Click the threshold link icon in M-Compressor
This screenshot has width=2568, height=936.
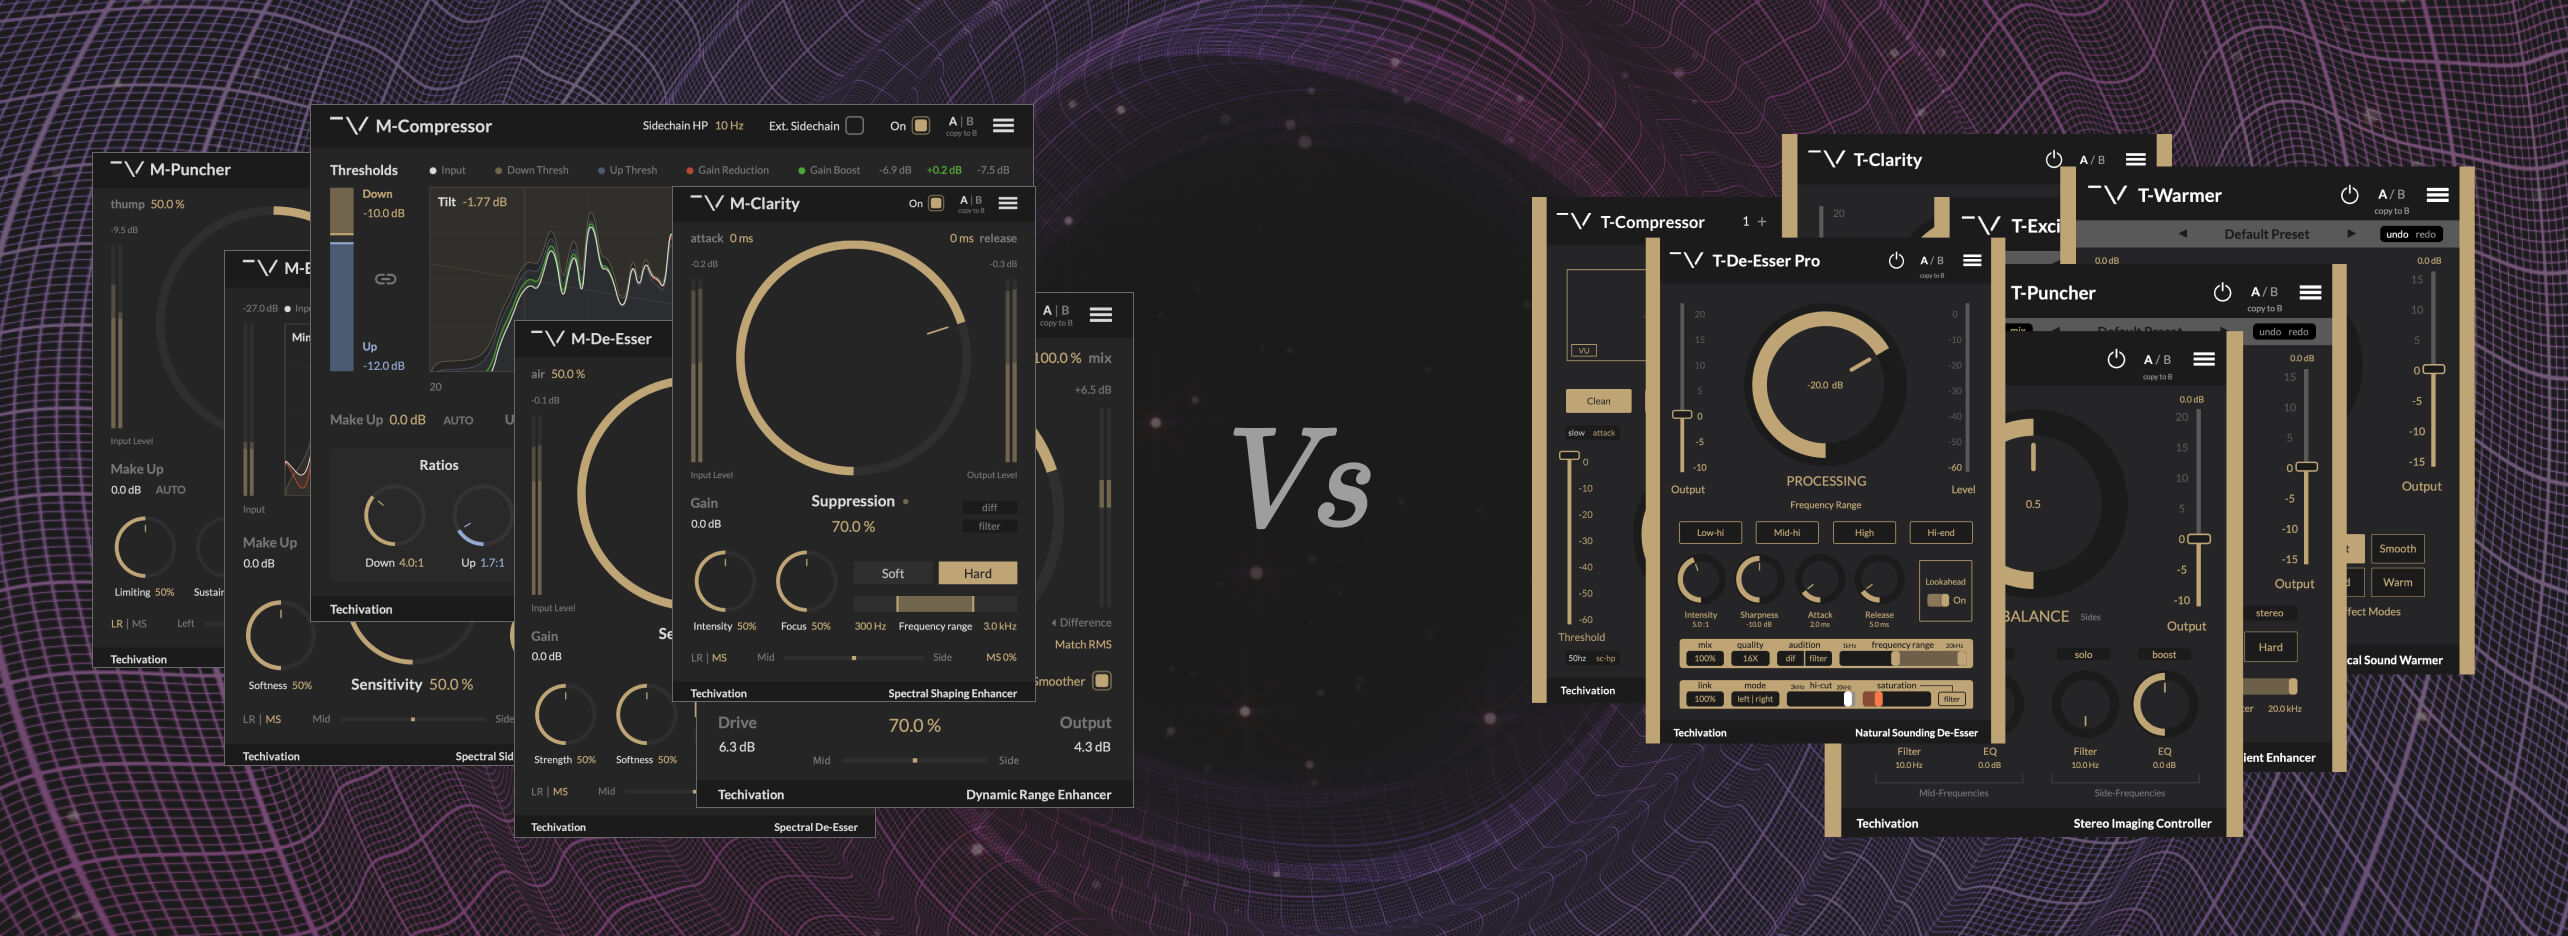click(x=385, y=279)
